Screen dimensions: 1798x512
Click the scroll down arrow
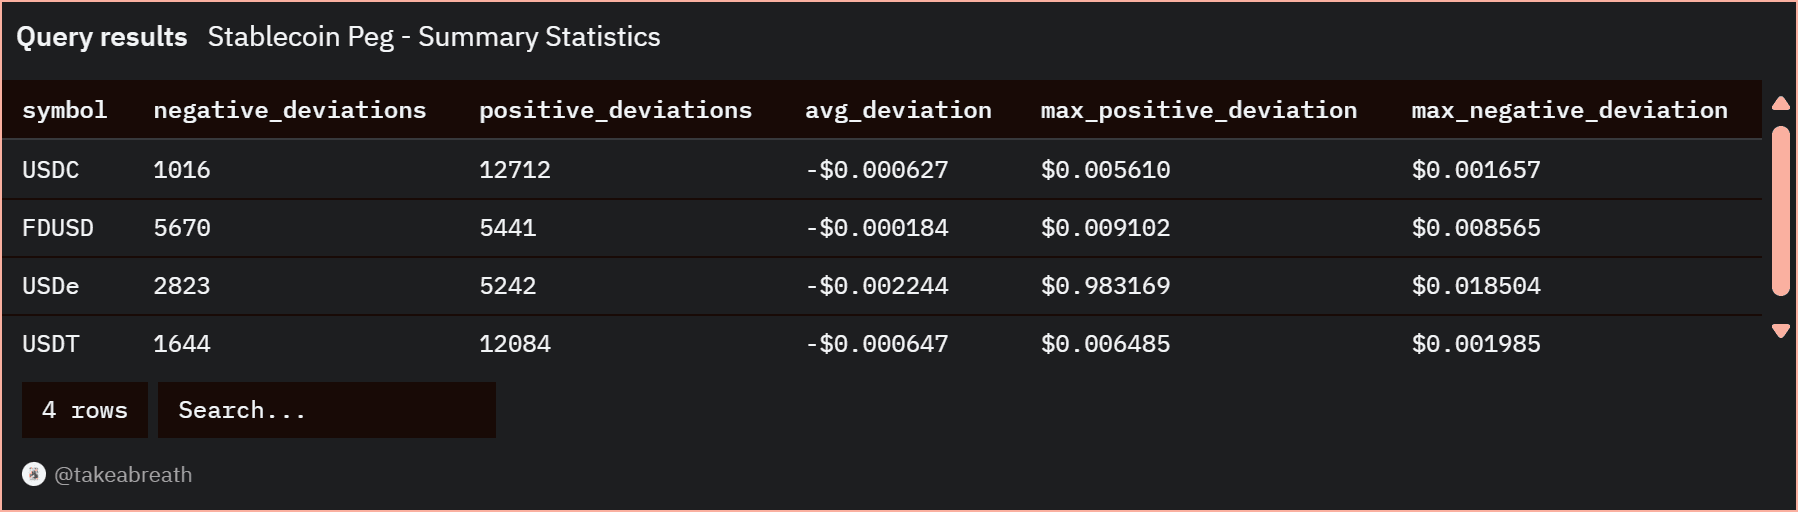click(1780, 331)
